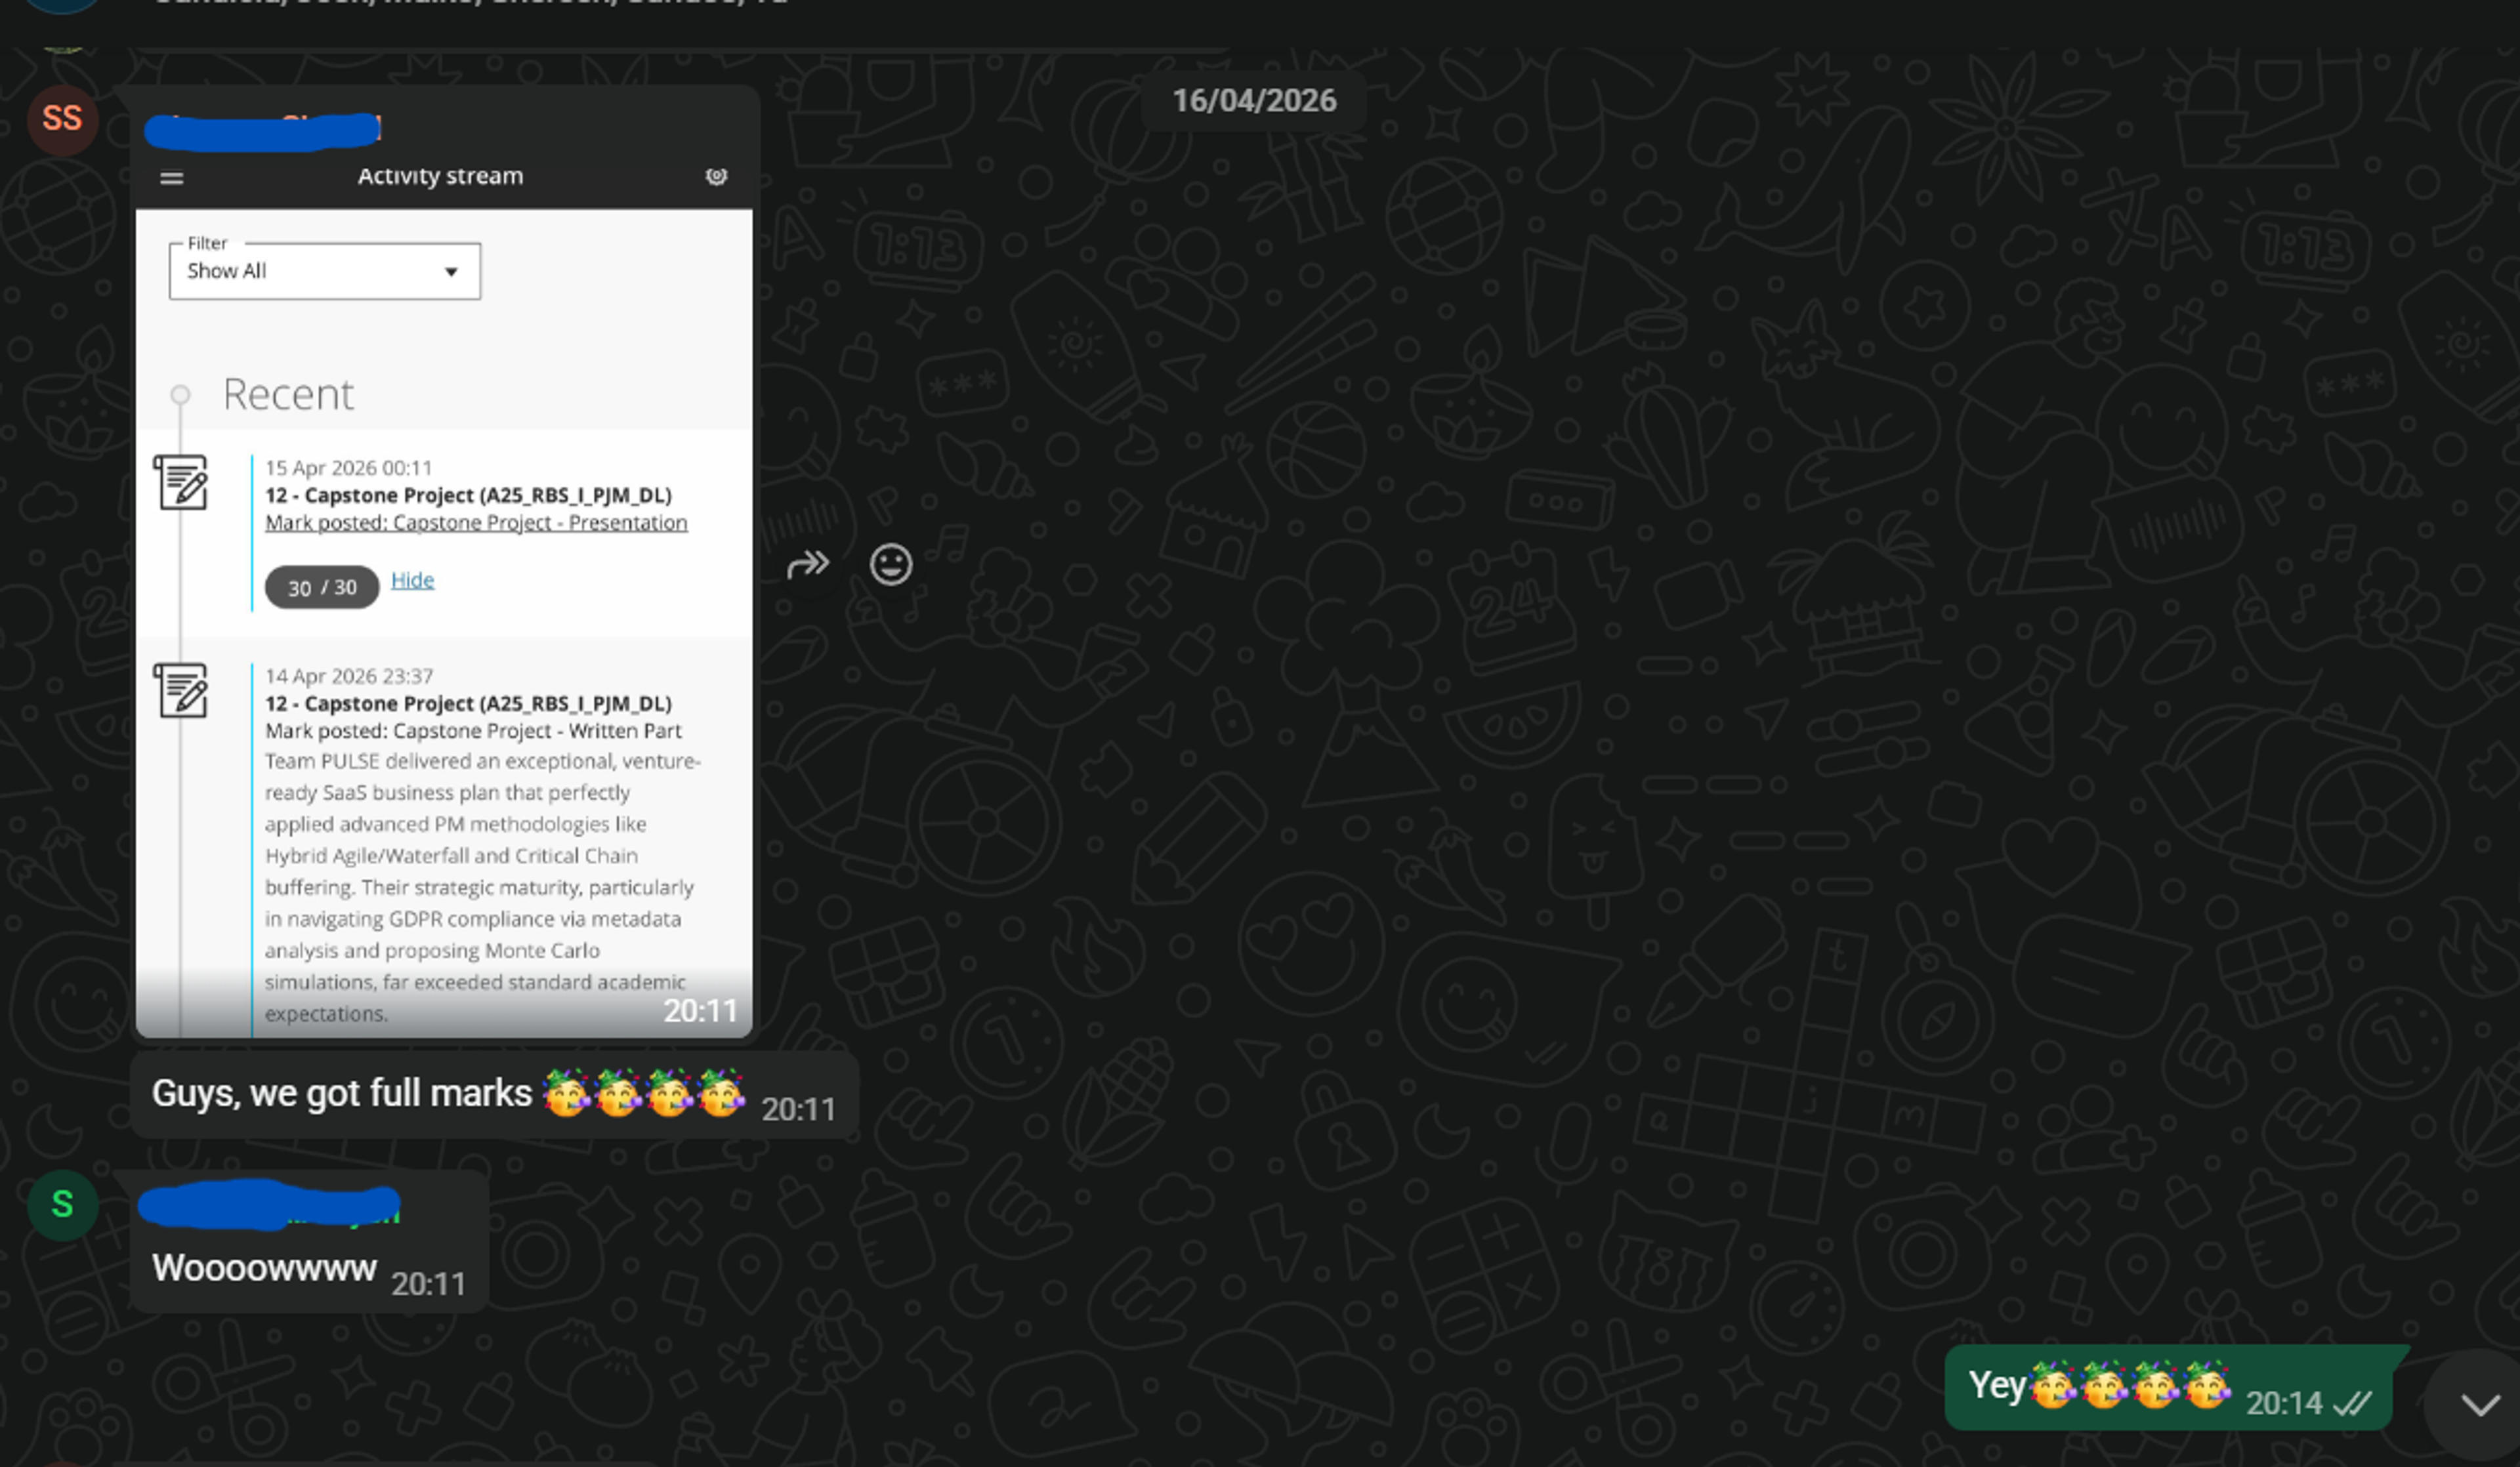Expand the Show All filter dropdown
The height and width of the screenshot is (1467, 2520).
click(x=324, y=271)
